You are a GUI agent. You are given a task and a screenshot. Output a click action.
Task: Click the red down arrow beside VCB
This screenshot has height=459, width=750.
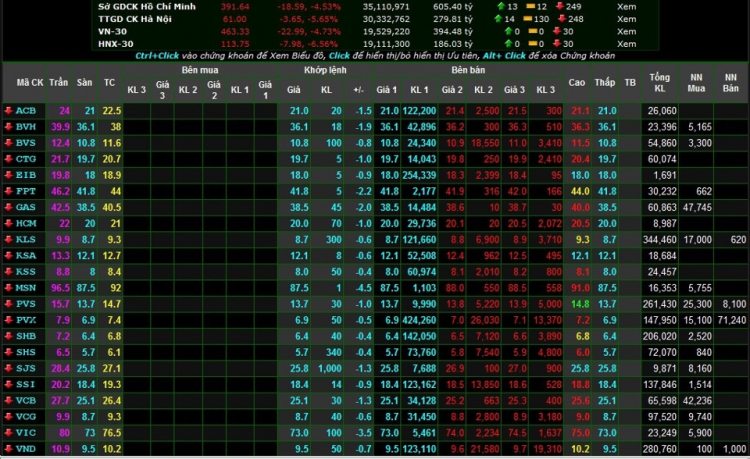9,401
